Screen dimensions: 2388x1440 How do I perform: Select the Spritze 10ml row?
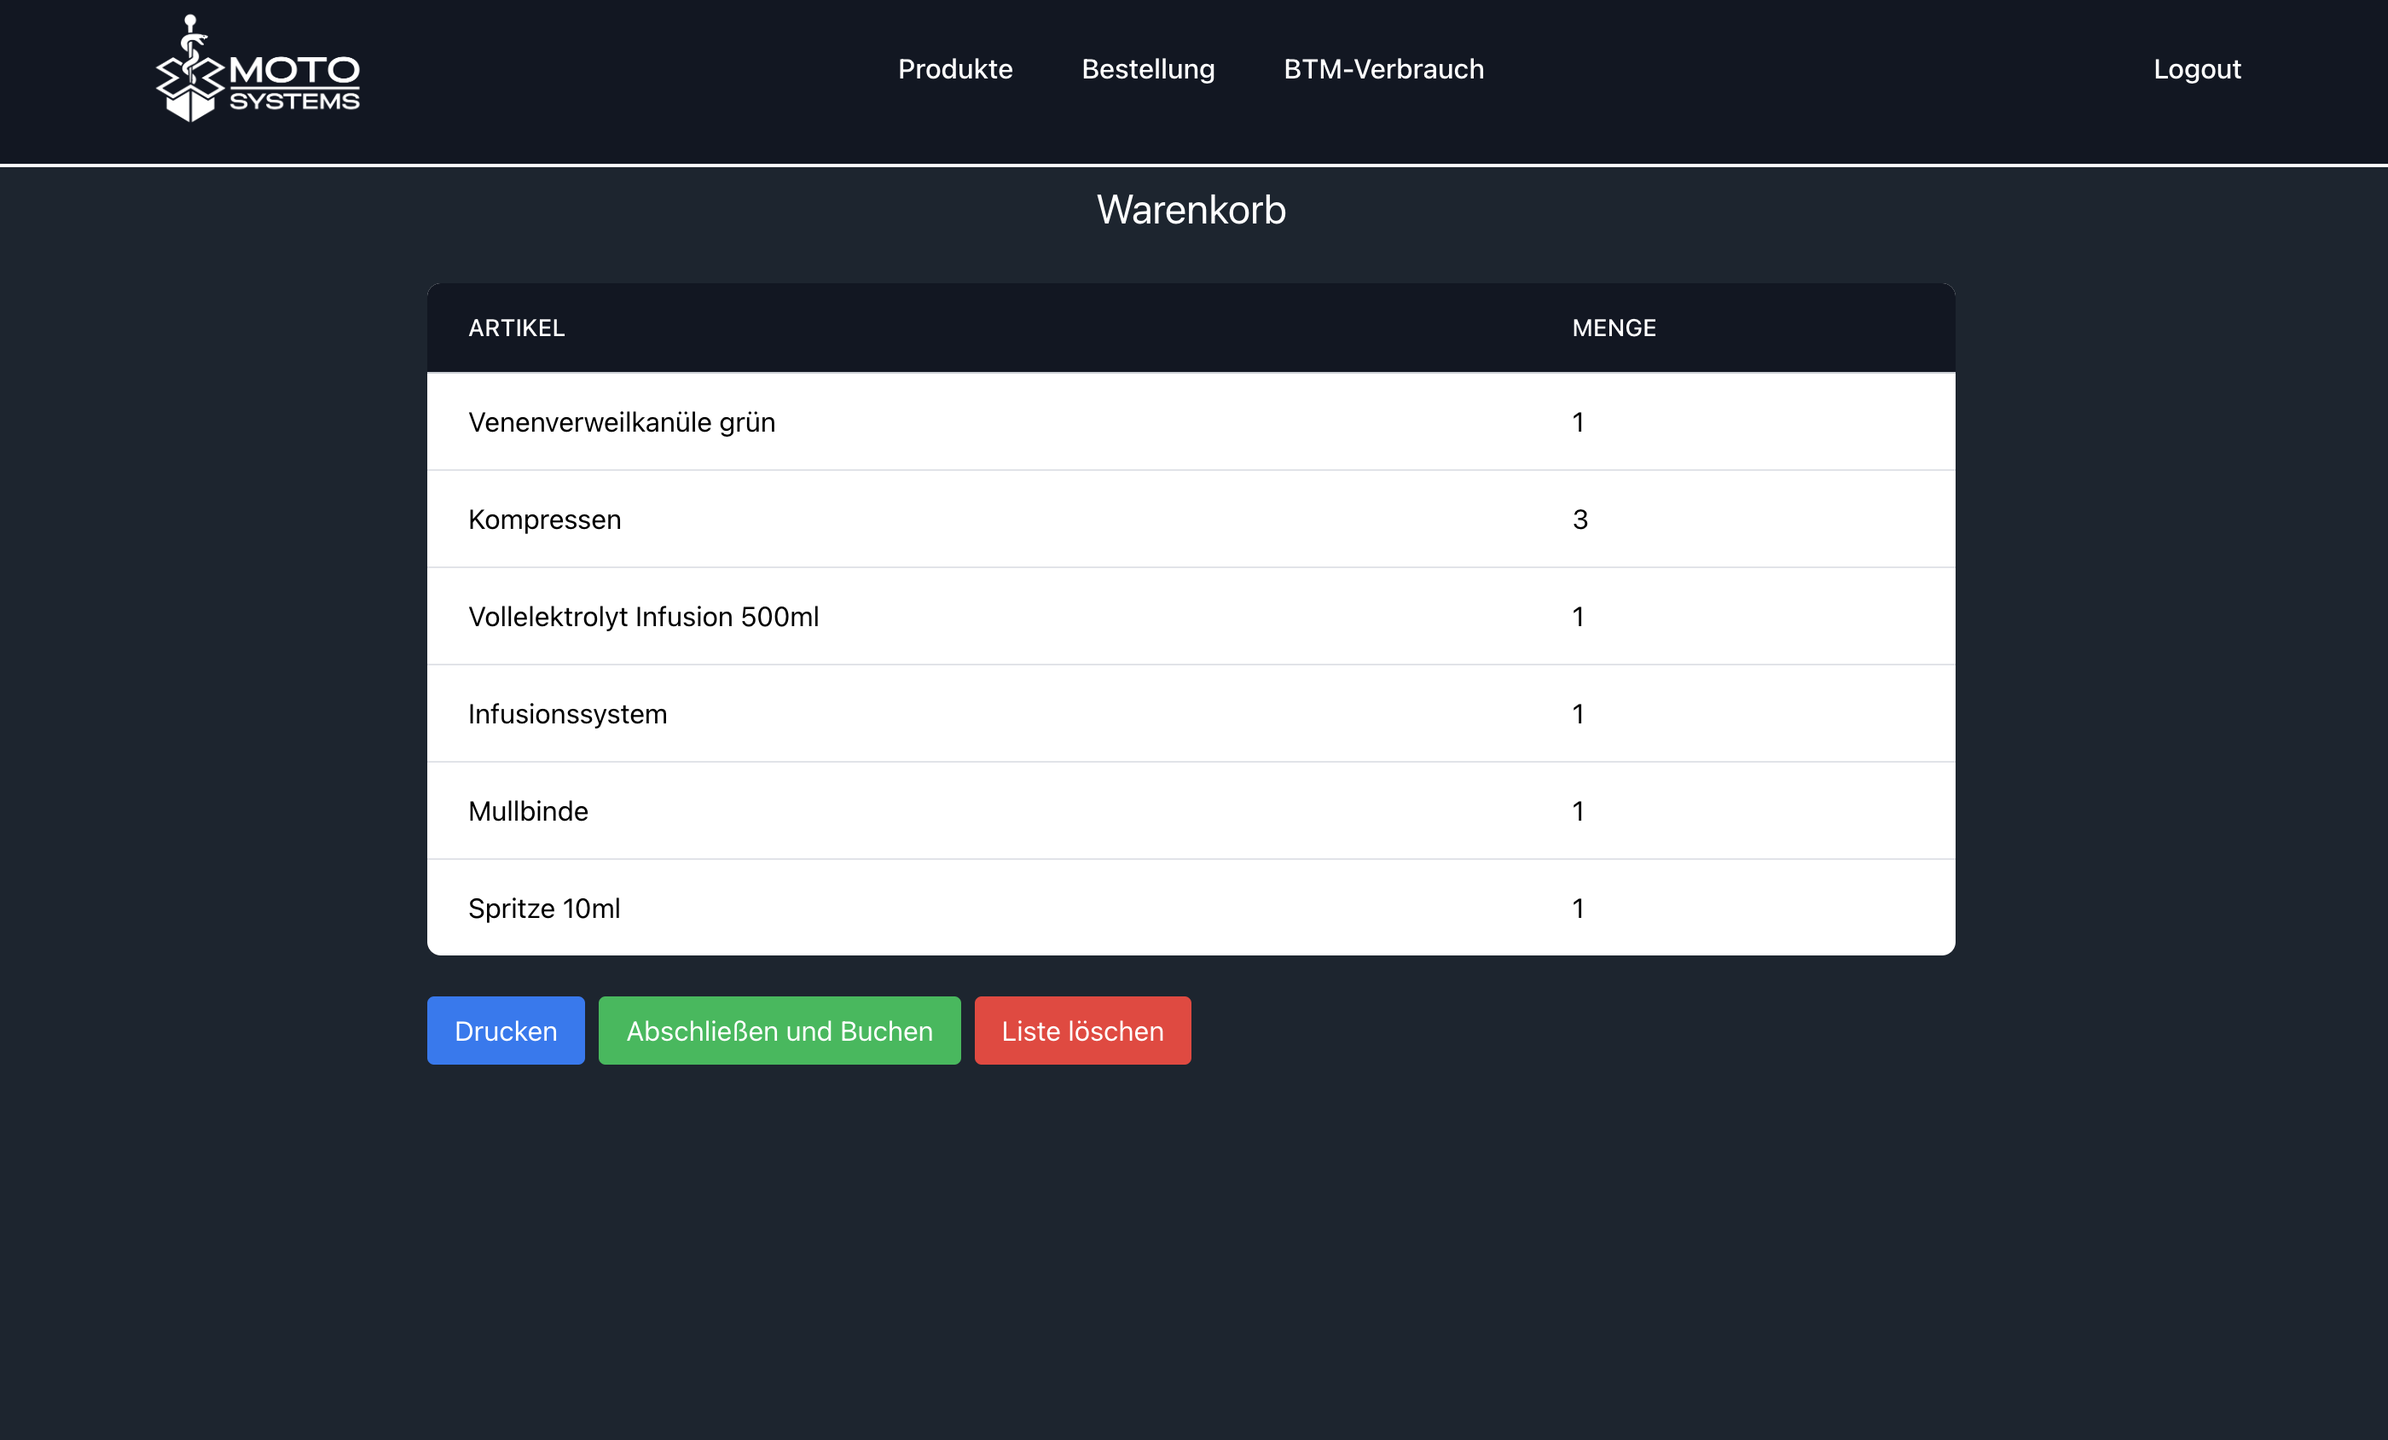[544, 908]
